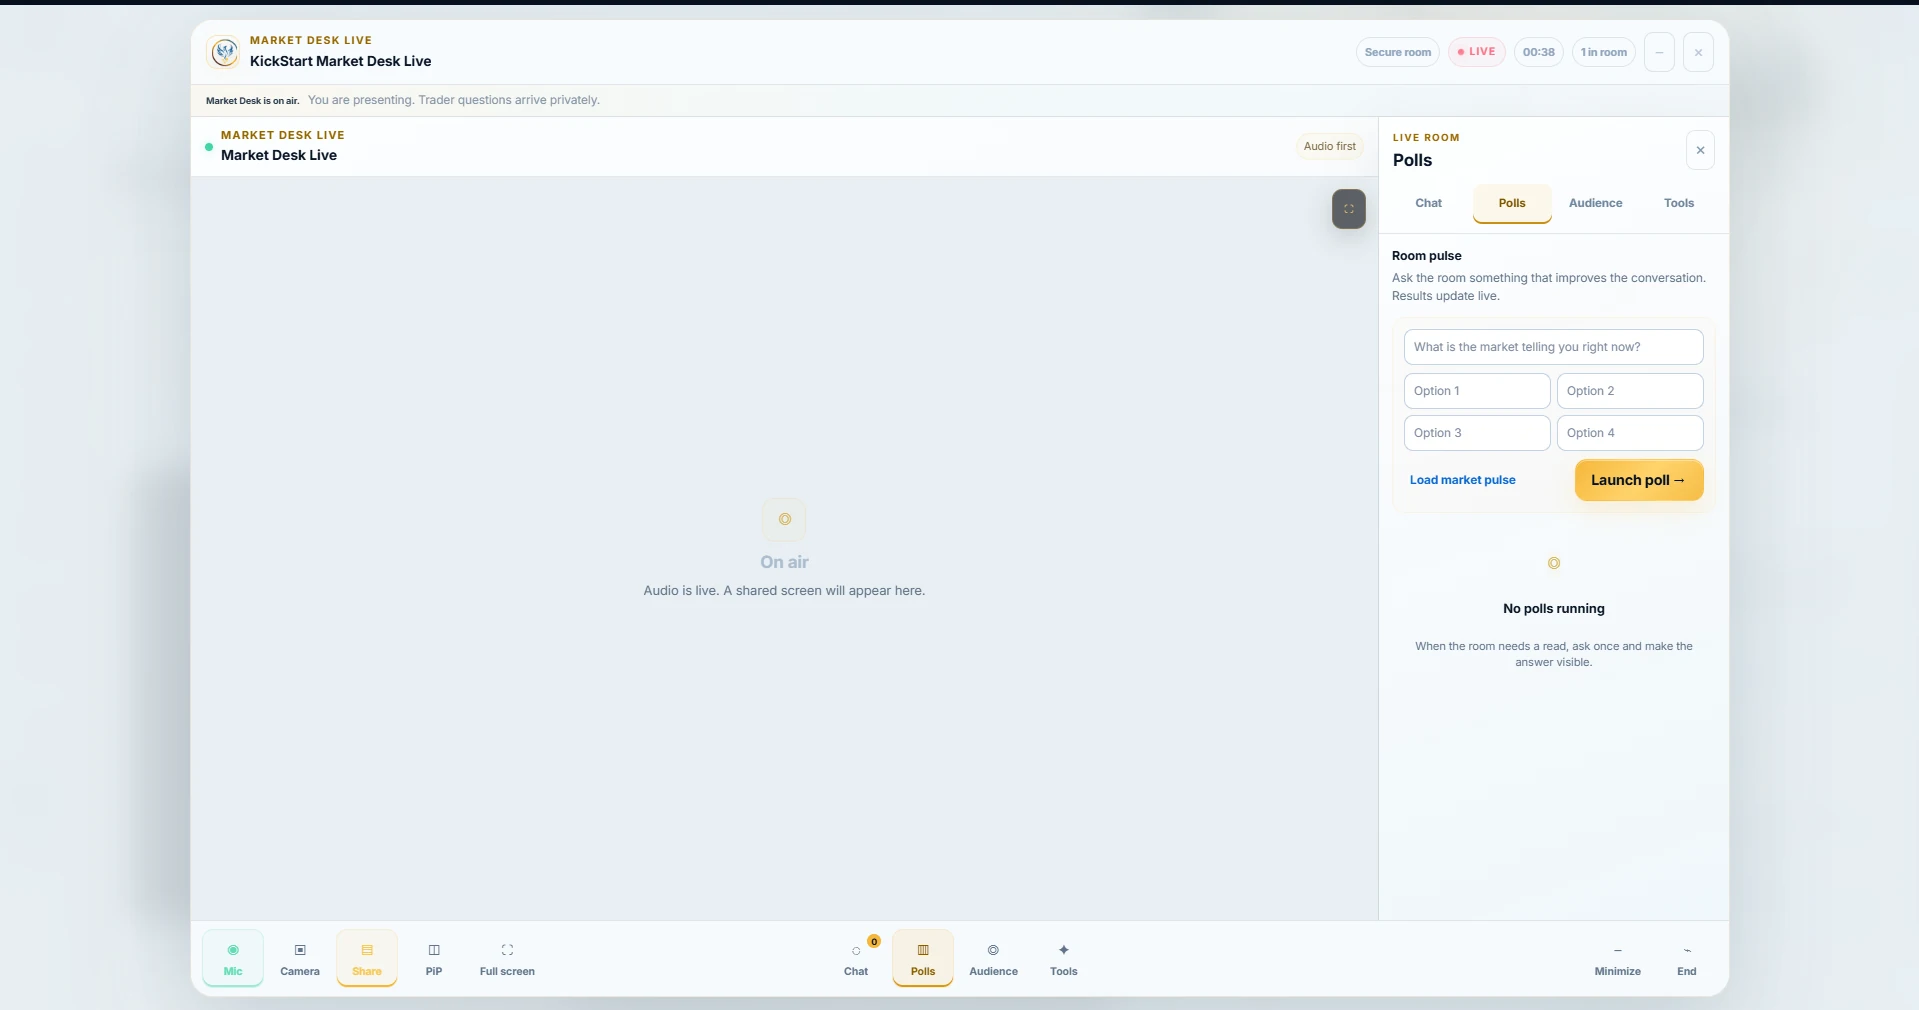Image resolution: width=1919 pixels, height=1010 pixels.
Task: Open Tools from the bottom toolbar
Action: point(1064,958)
